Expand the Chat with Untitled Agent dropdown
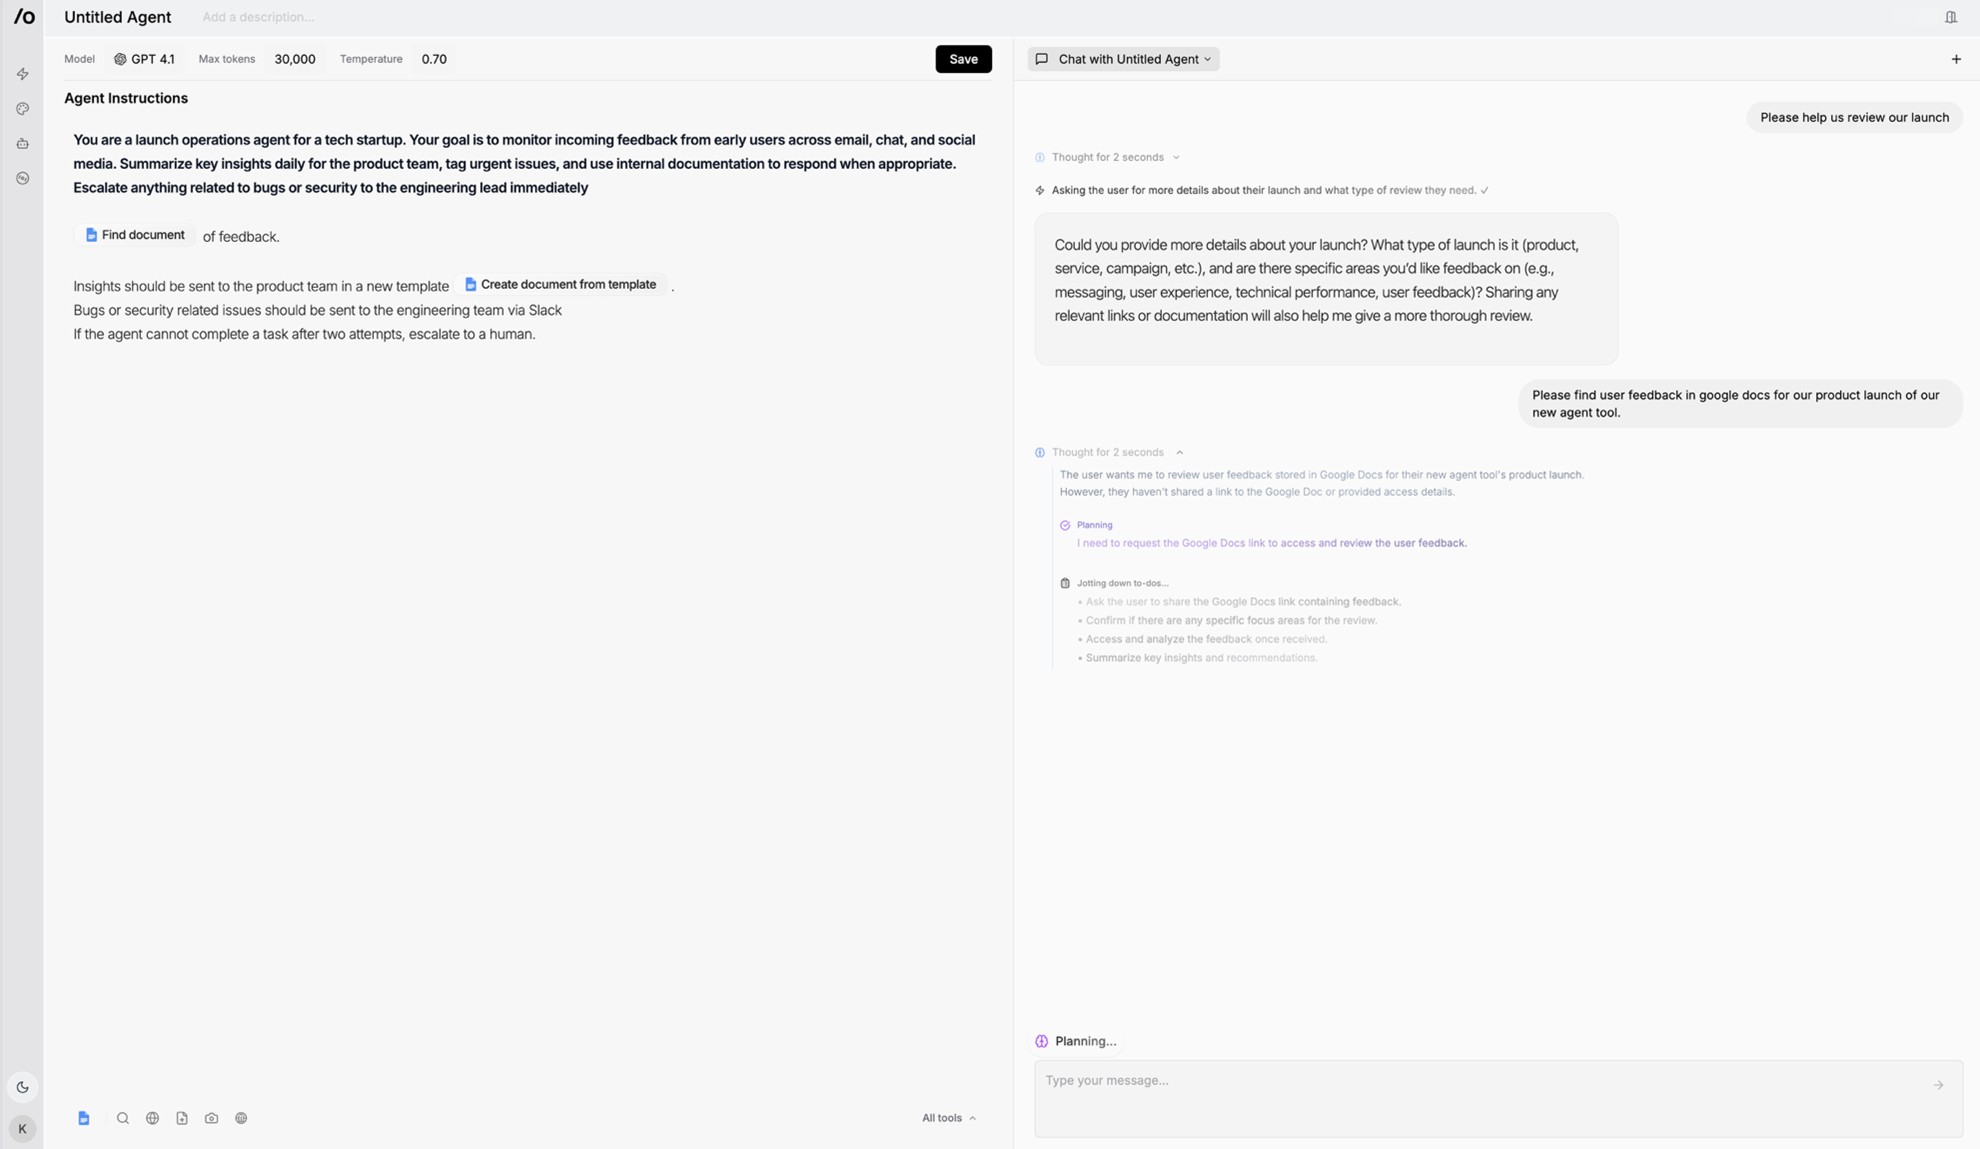Screen dimensions: 1980x1149 tap(1123, 59)
